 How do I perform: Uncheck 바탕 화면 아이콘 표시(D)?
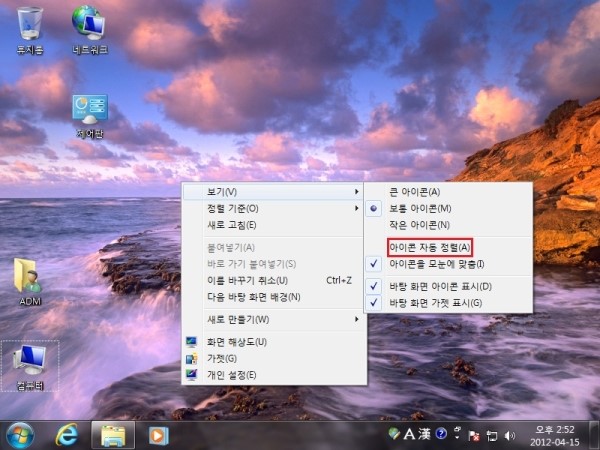(x=440, y=286)
